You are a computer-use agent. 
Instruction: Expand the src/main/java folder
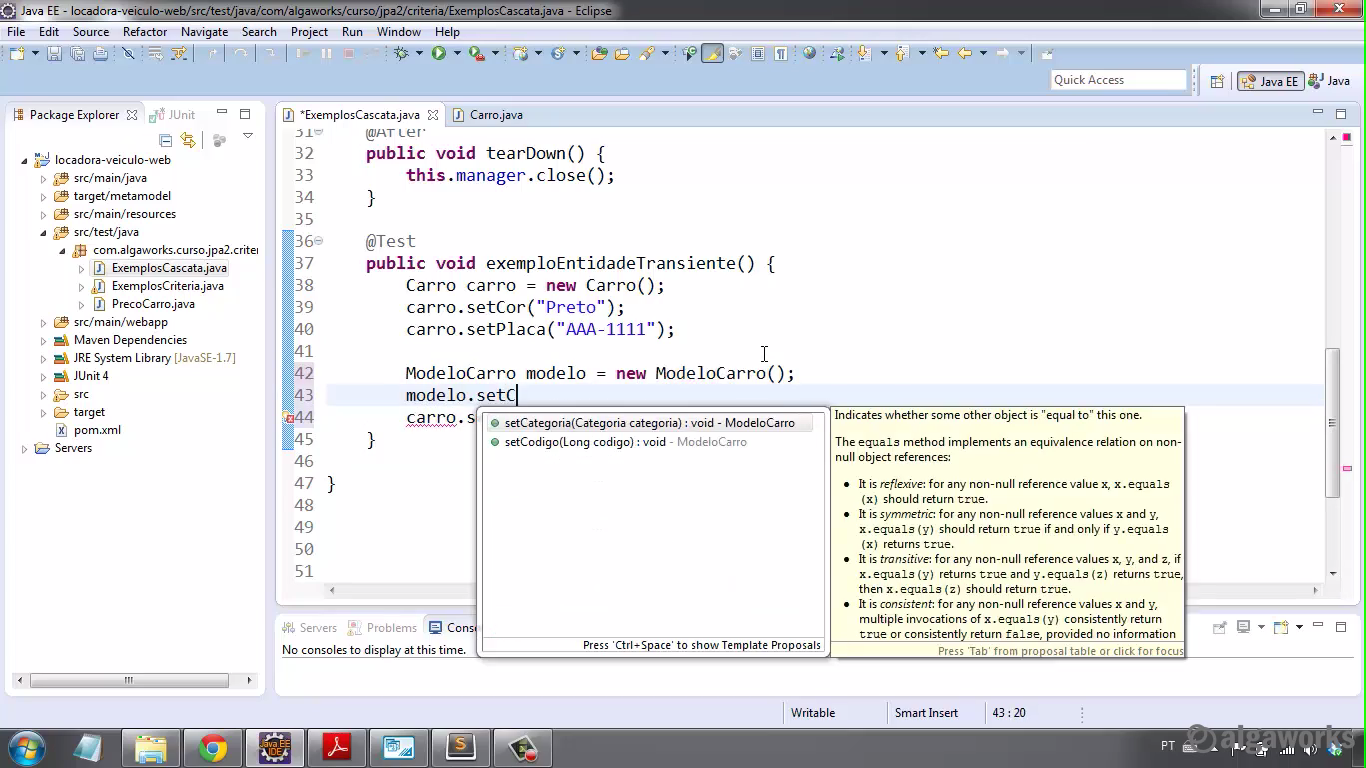43,178
